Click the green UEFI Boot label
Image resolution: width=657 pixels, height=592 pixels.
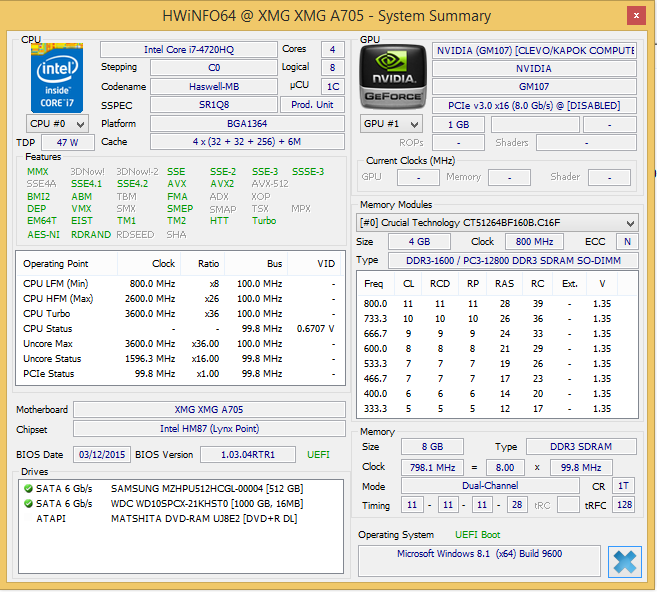(478, 535)
